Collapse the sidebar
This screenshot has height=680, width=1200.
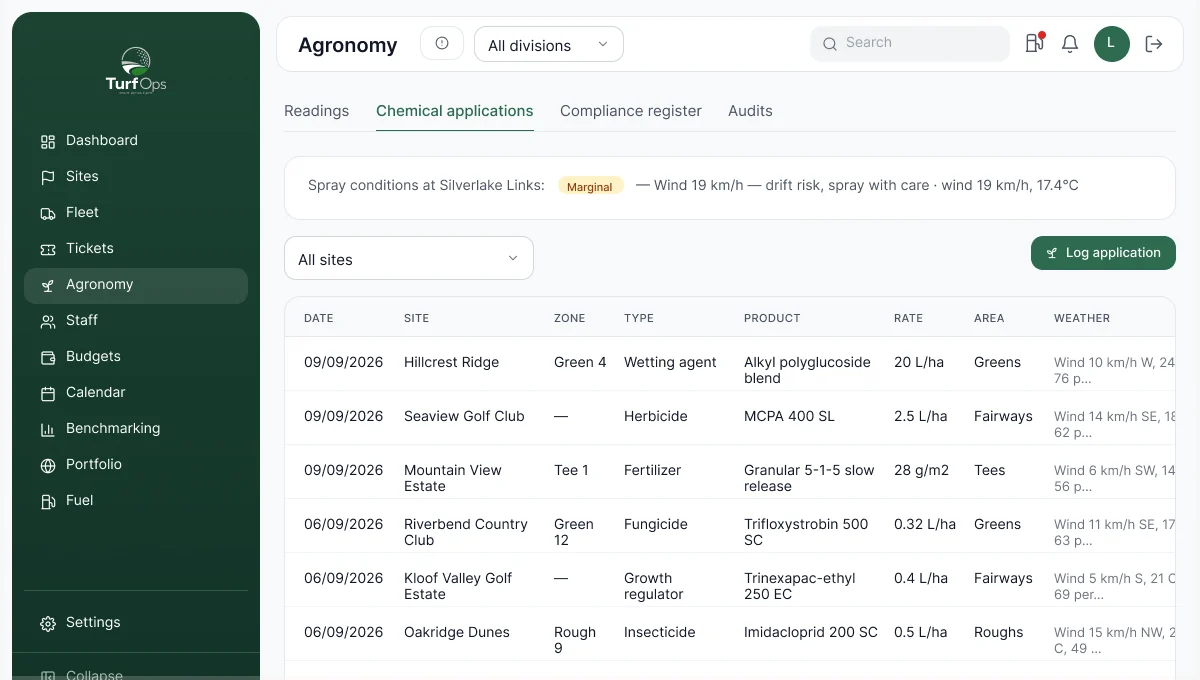136,674
